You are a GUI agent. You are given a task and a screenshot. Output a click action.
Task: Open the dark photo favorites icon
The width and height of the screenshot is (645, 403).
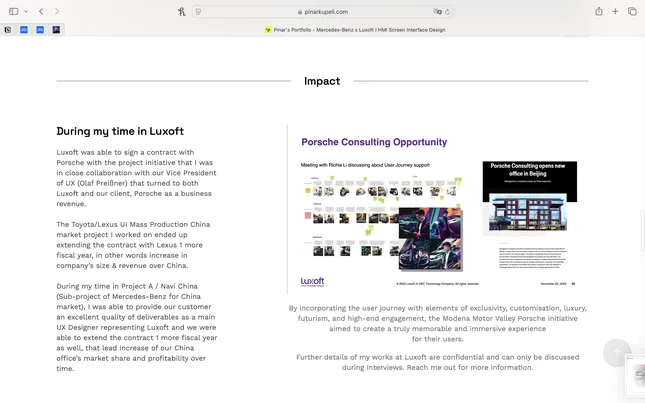point(56,30)
